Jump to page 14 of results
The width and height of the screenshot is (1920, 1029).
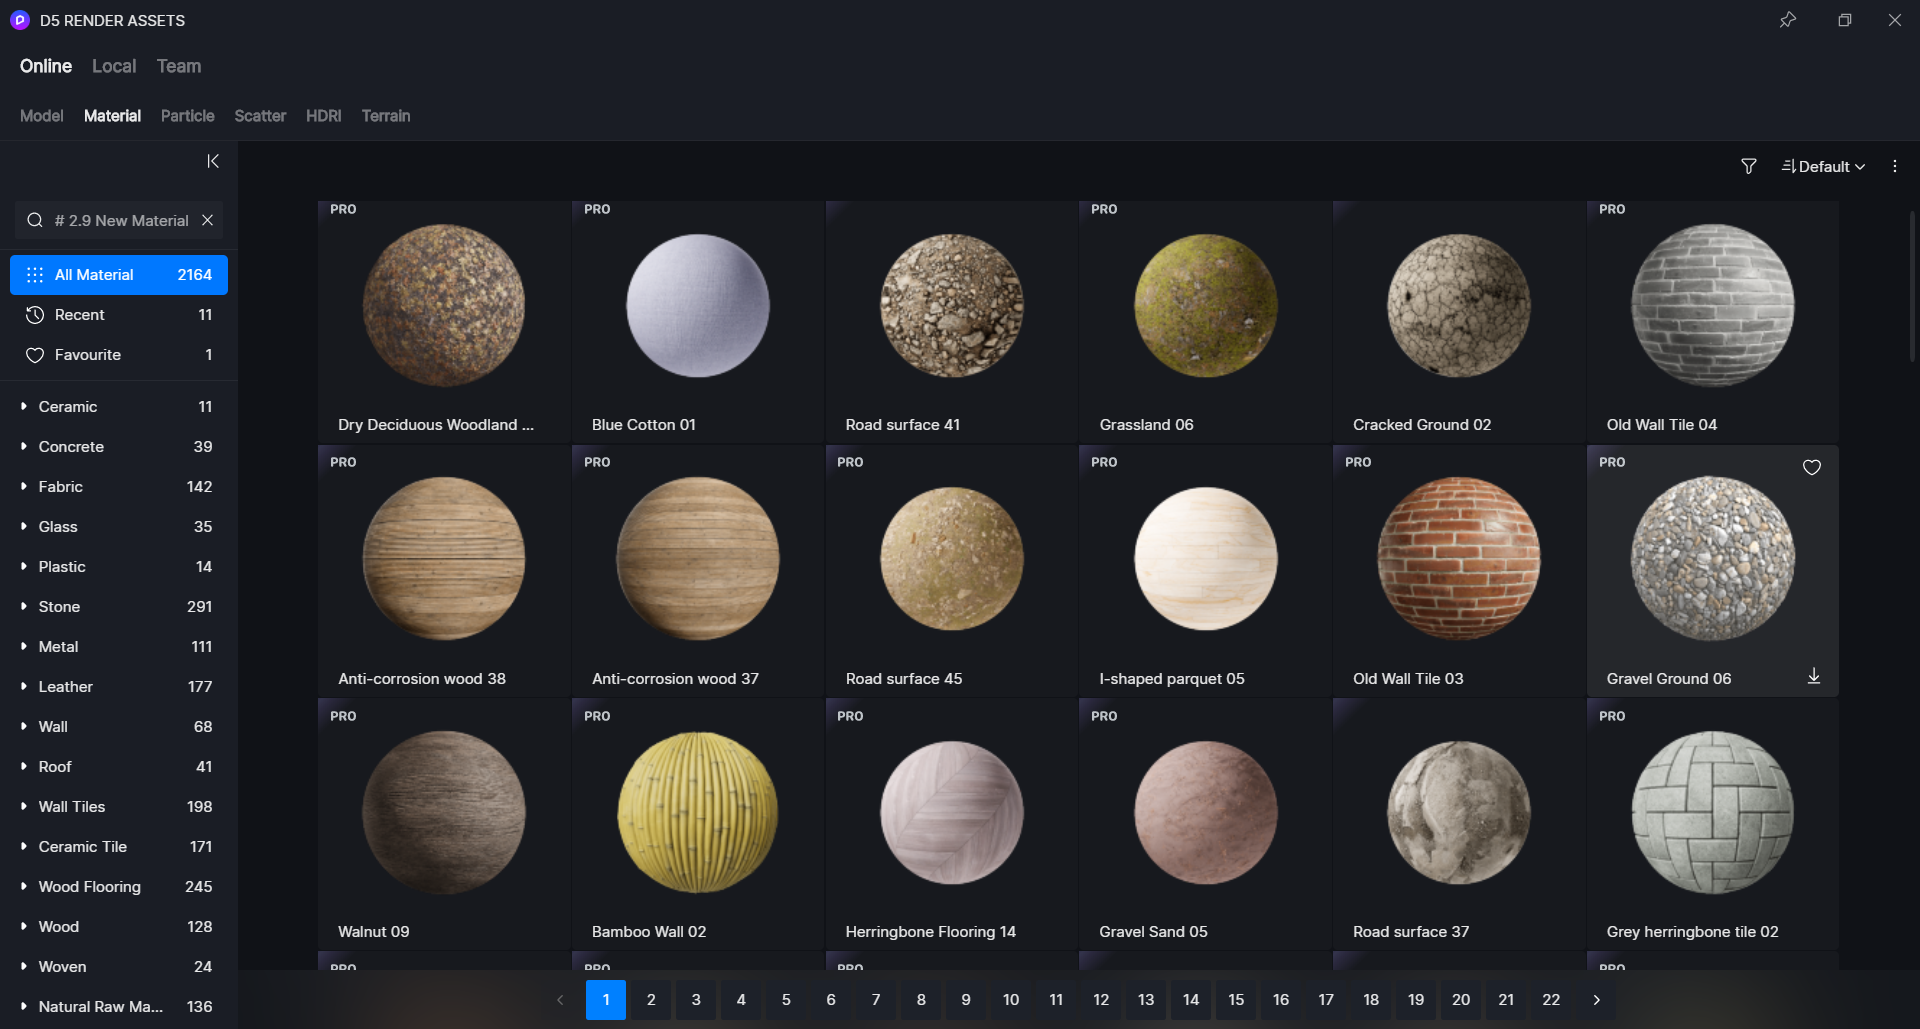pos(1190,999)
